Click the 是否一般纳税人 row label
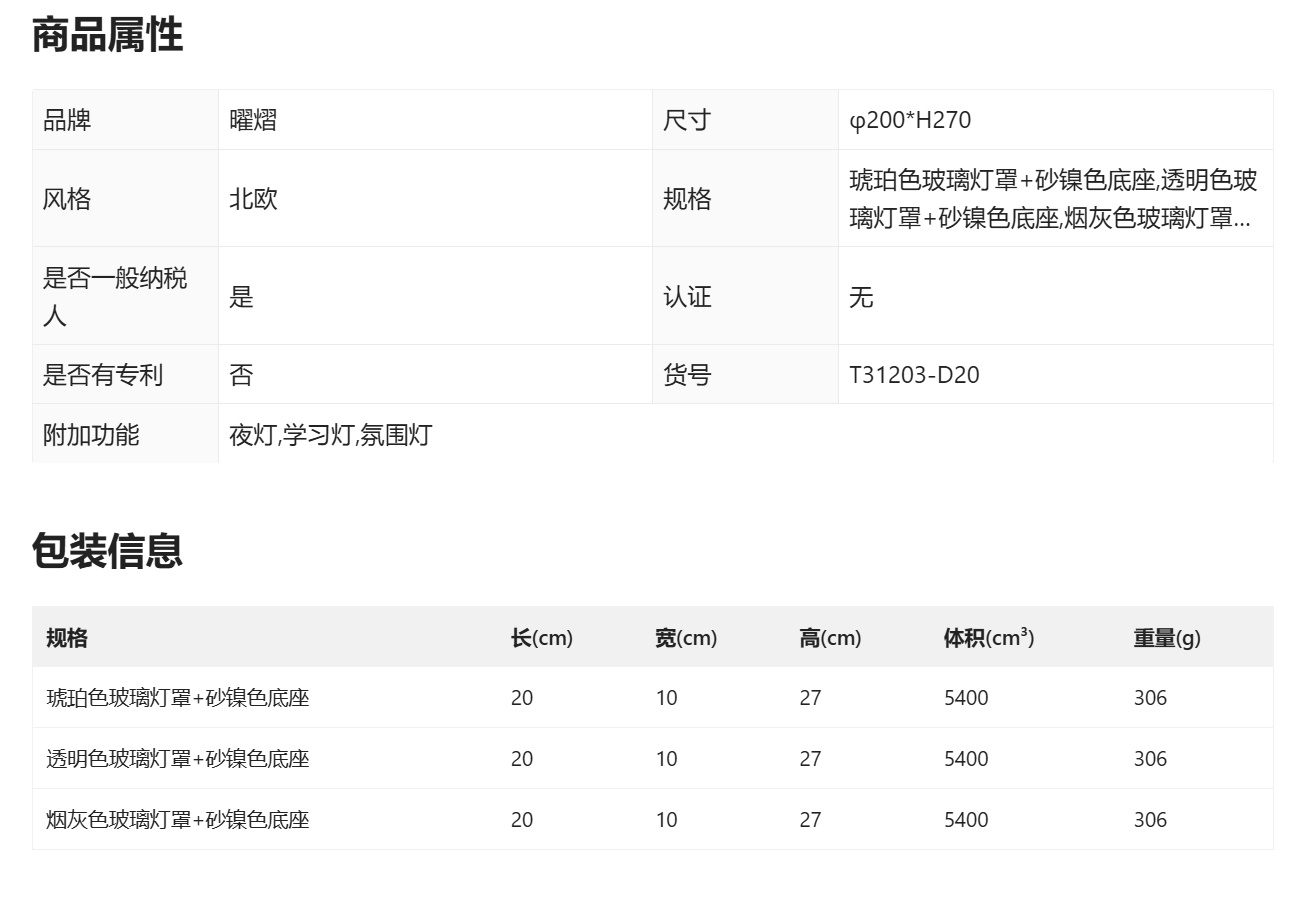The height and width of the screenshot is (898, 1297). click(x=109, y=295)
